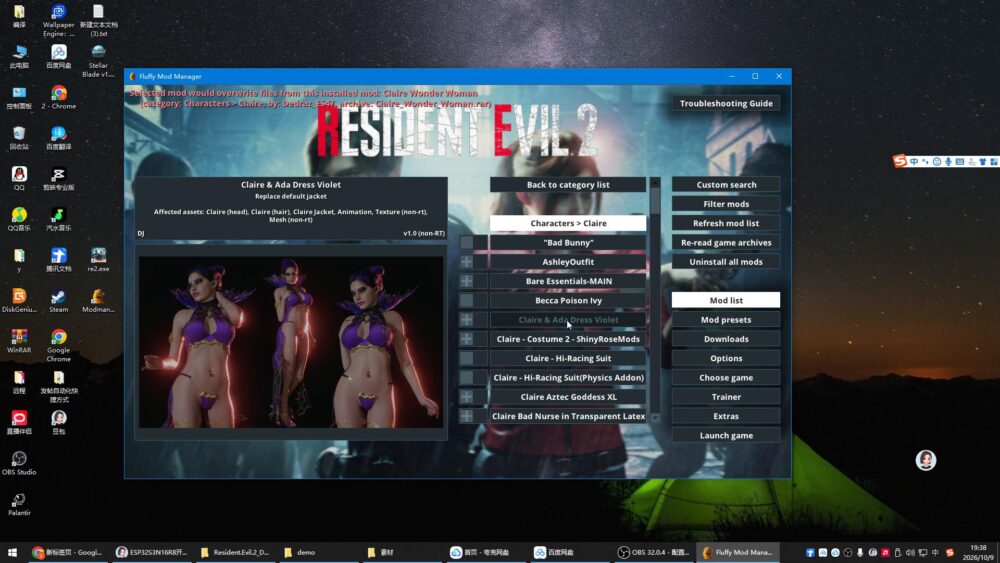The image size is (1000, 563).
Task: Click the mod list scrollbar down arrow
Action: 655,418
